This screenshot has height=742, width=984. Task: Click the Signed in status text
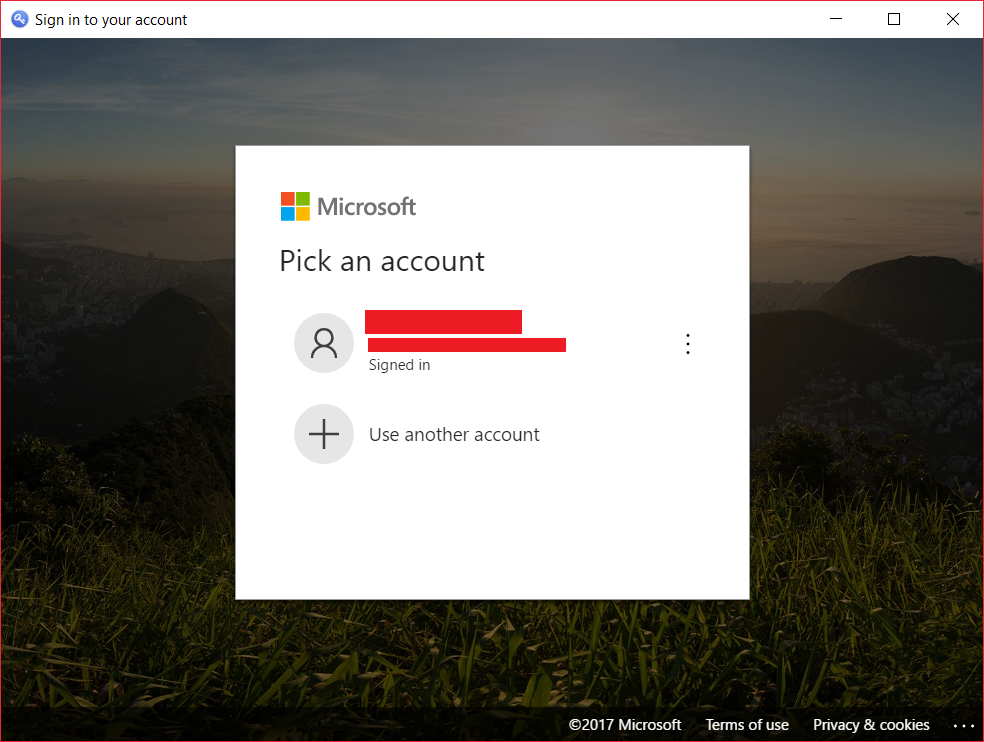(x=399, y=365)
